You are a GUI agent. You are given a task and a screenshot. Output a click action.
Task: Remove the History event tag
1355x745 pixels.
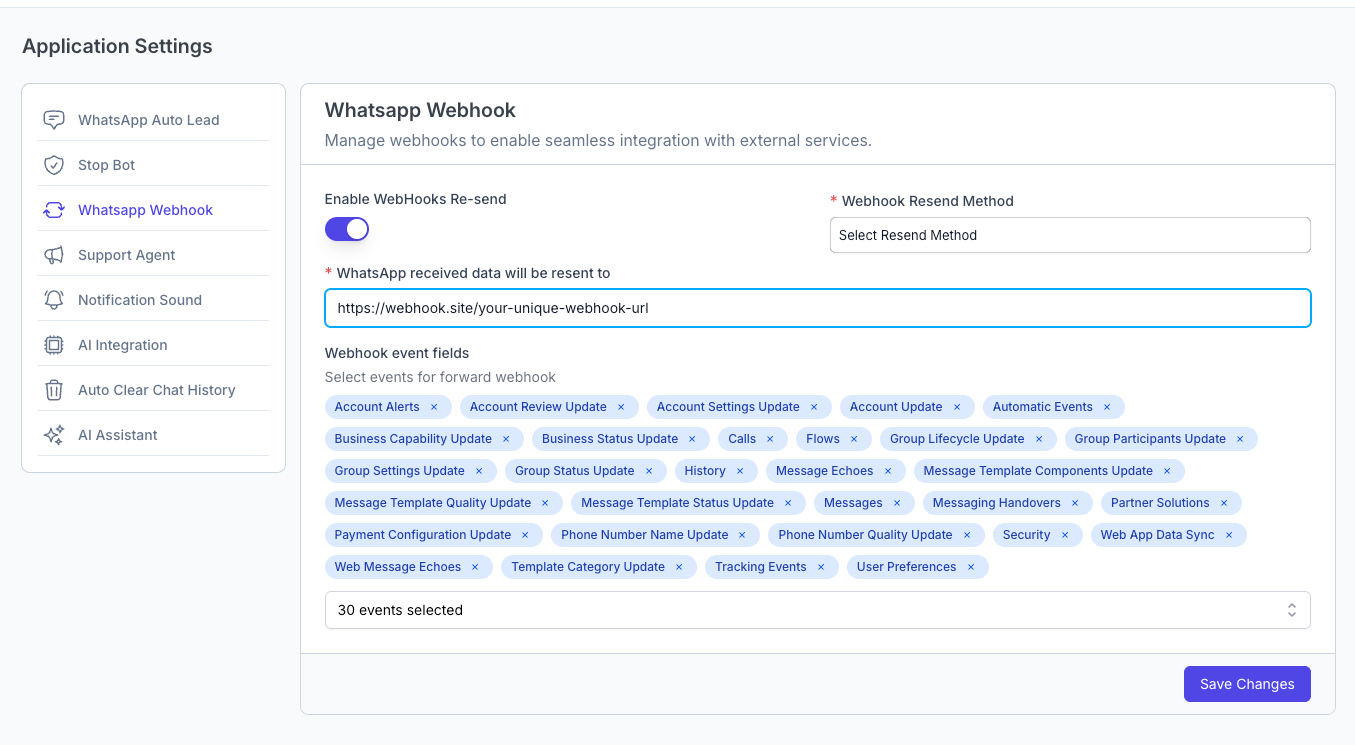[x=740, y=471]
